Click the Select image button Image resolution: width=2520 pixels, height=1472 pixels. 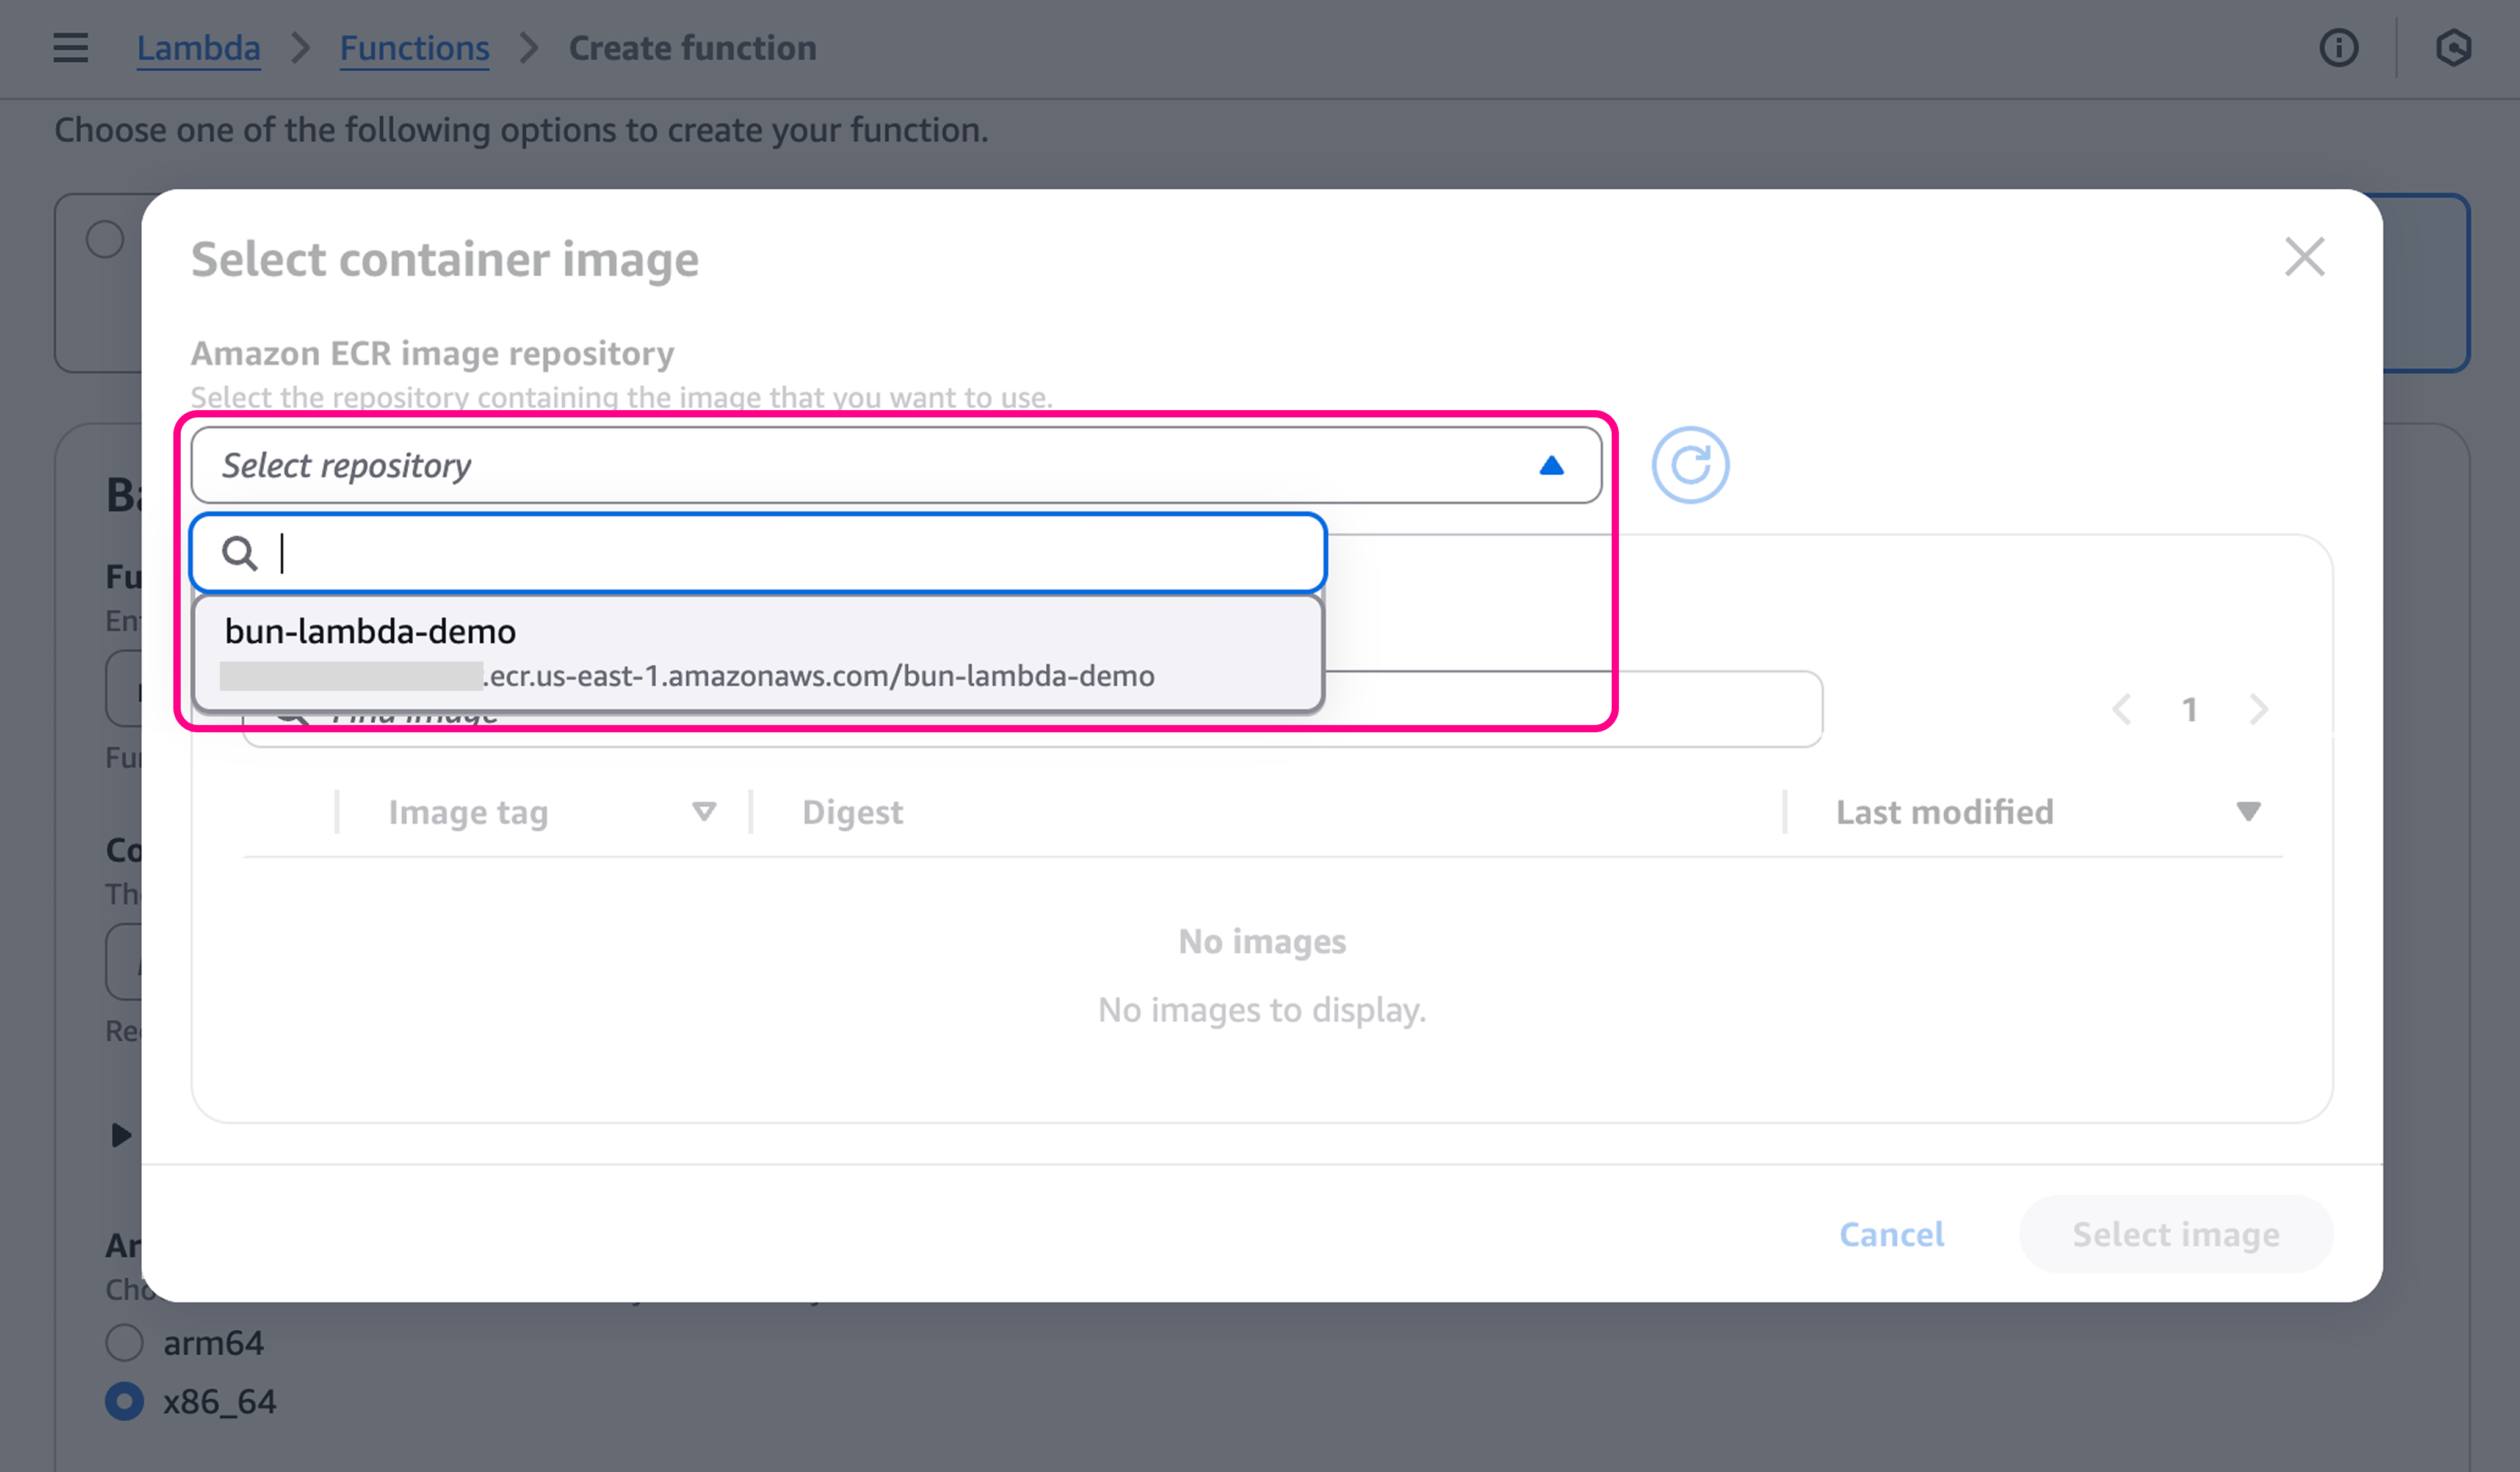pyautogui.click(x=2175, y=1234)
